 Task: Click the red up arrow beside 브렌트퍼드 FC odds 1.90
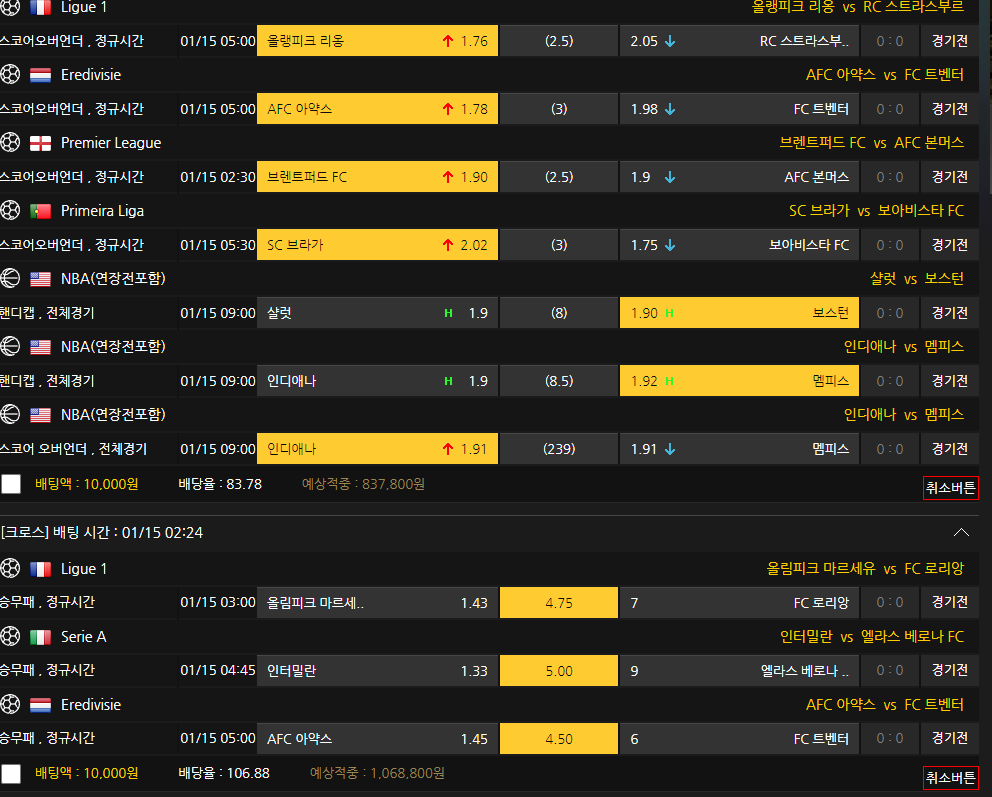448,177
